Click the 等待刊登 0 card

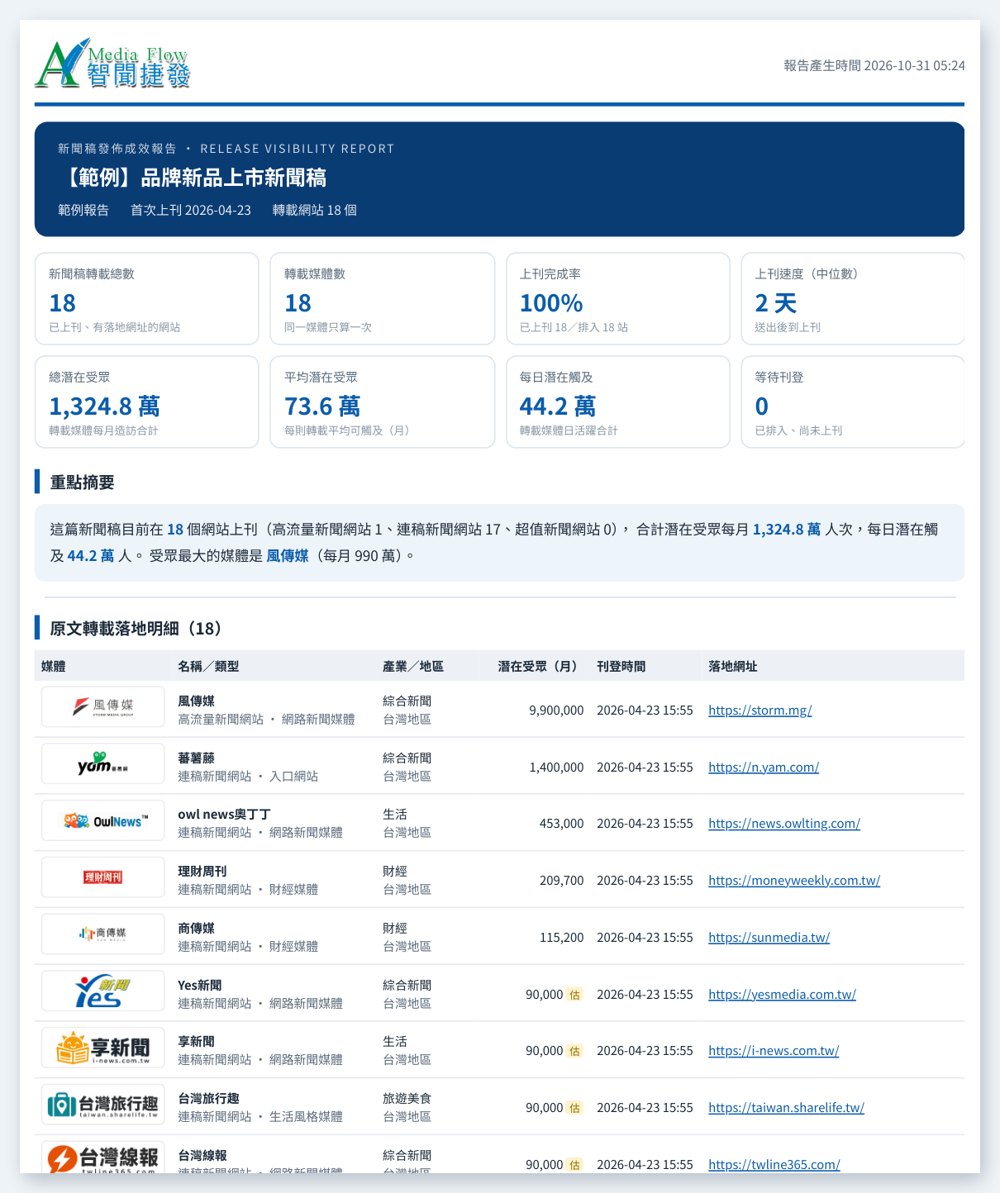point(853,402)
